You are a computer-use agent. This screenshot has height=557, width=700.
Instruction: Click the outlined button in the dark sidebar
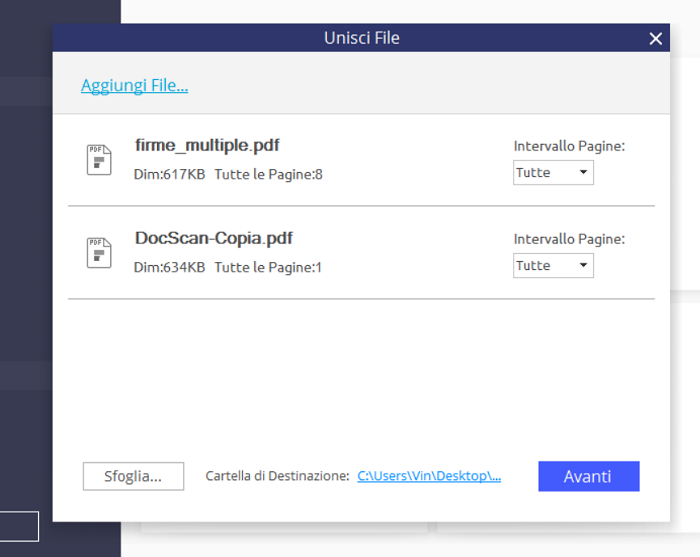click(18, 526)
